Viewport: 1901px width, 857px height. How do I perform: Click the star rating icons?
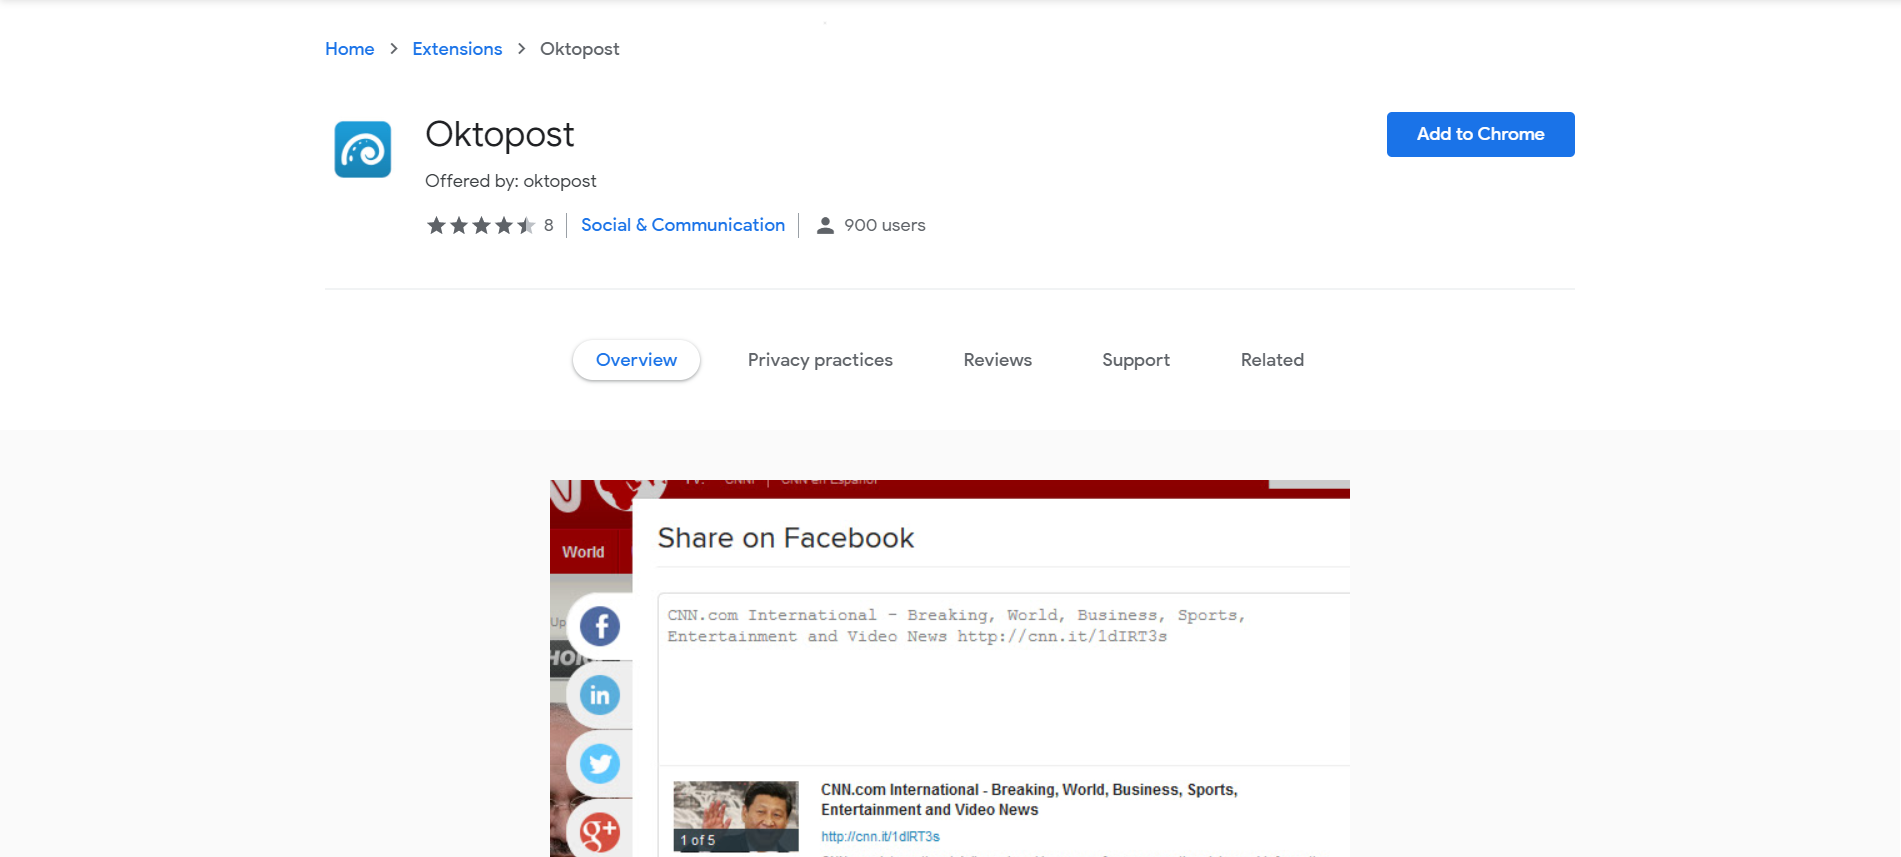pos(481,225)
